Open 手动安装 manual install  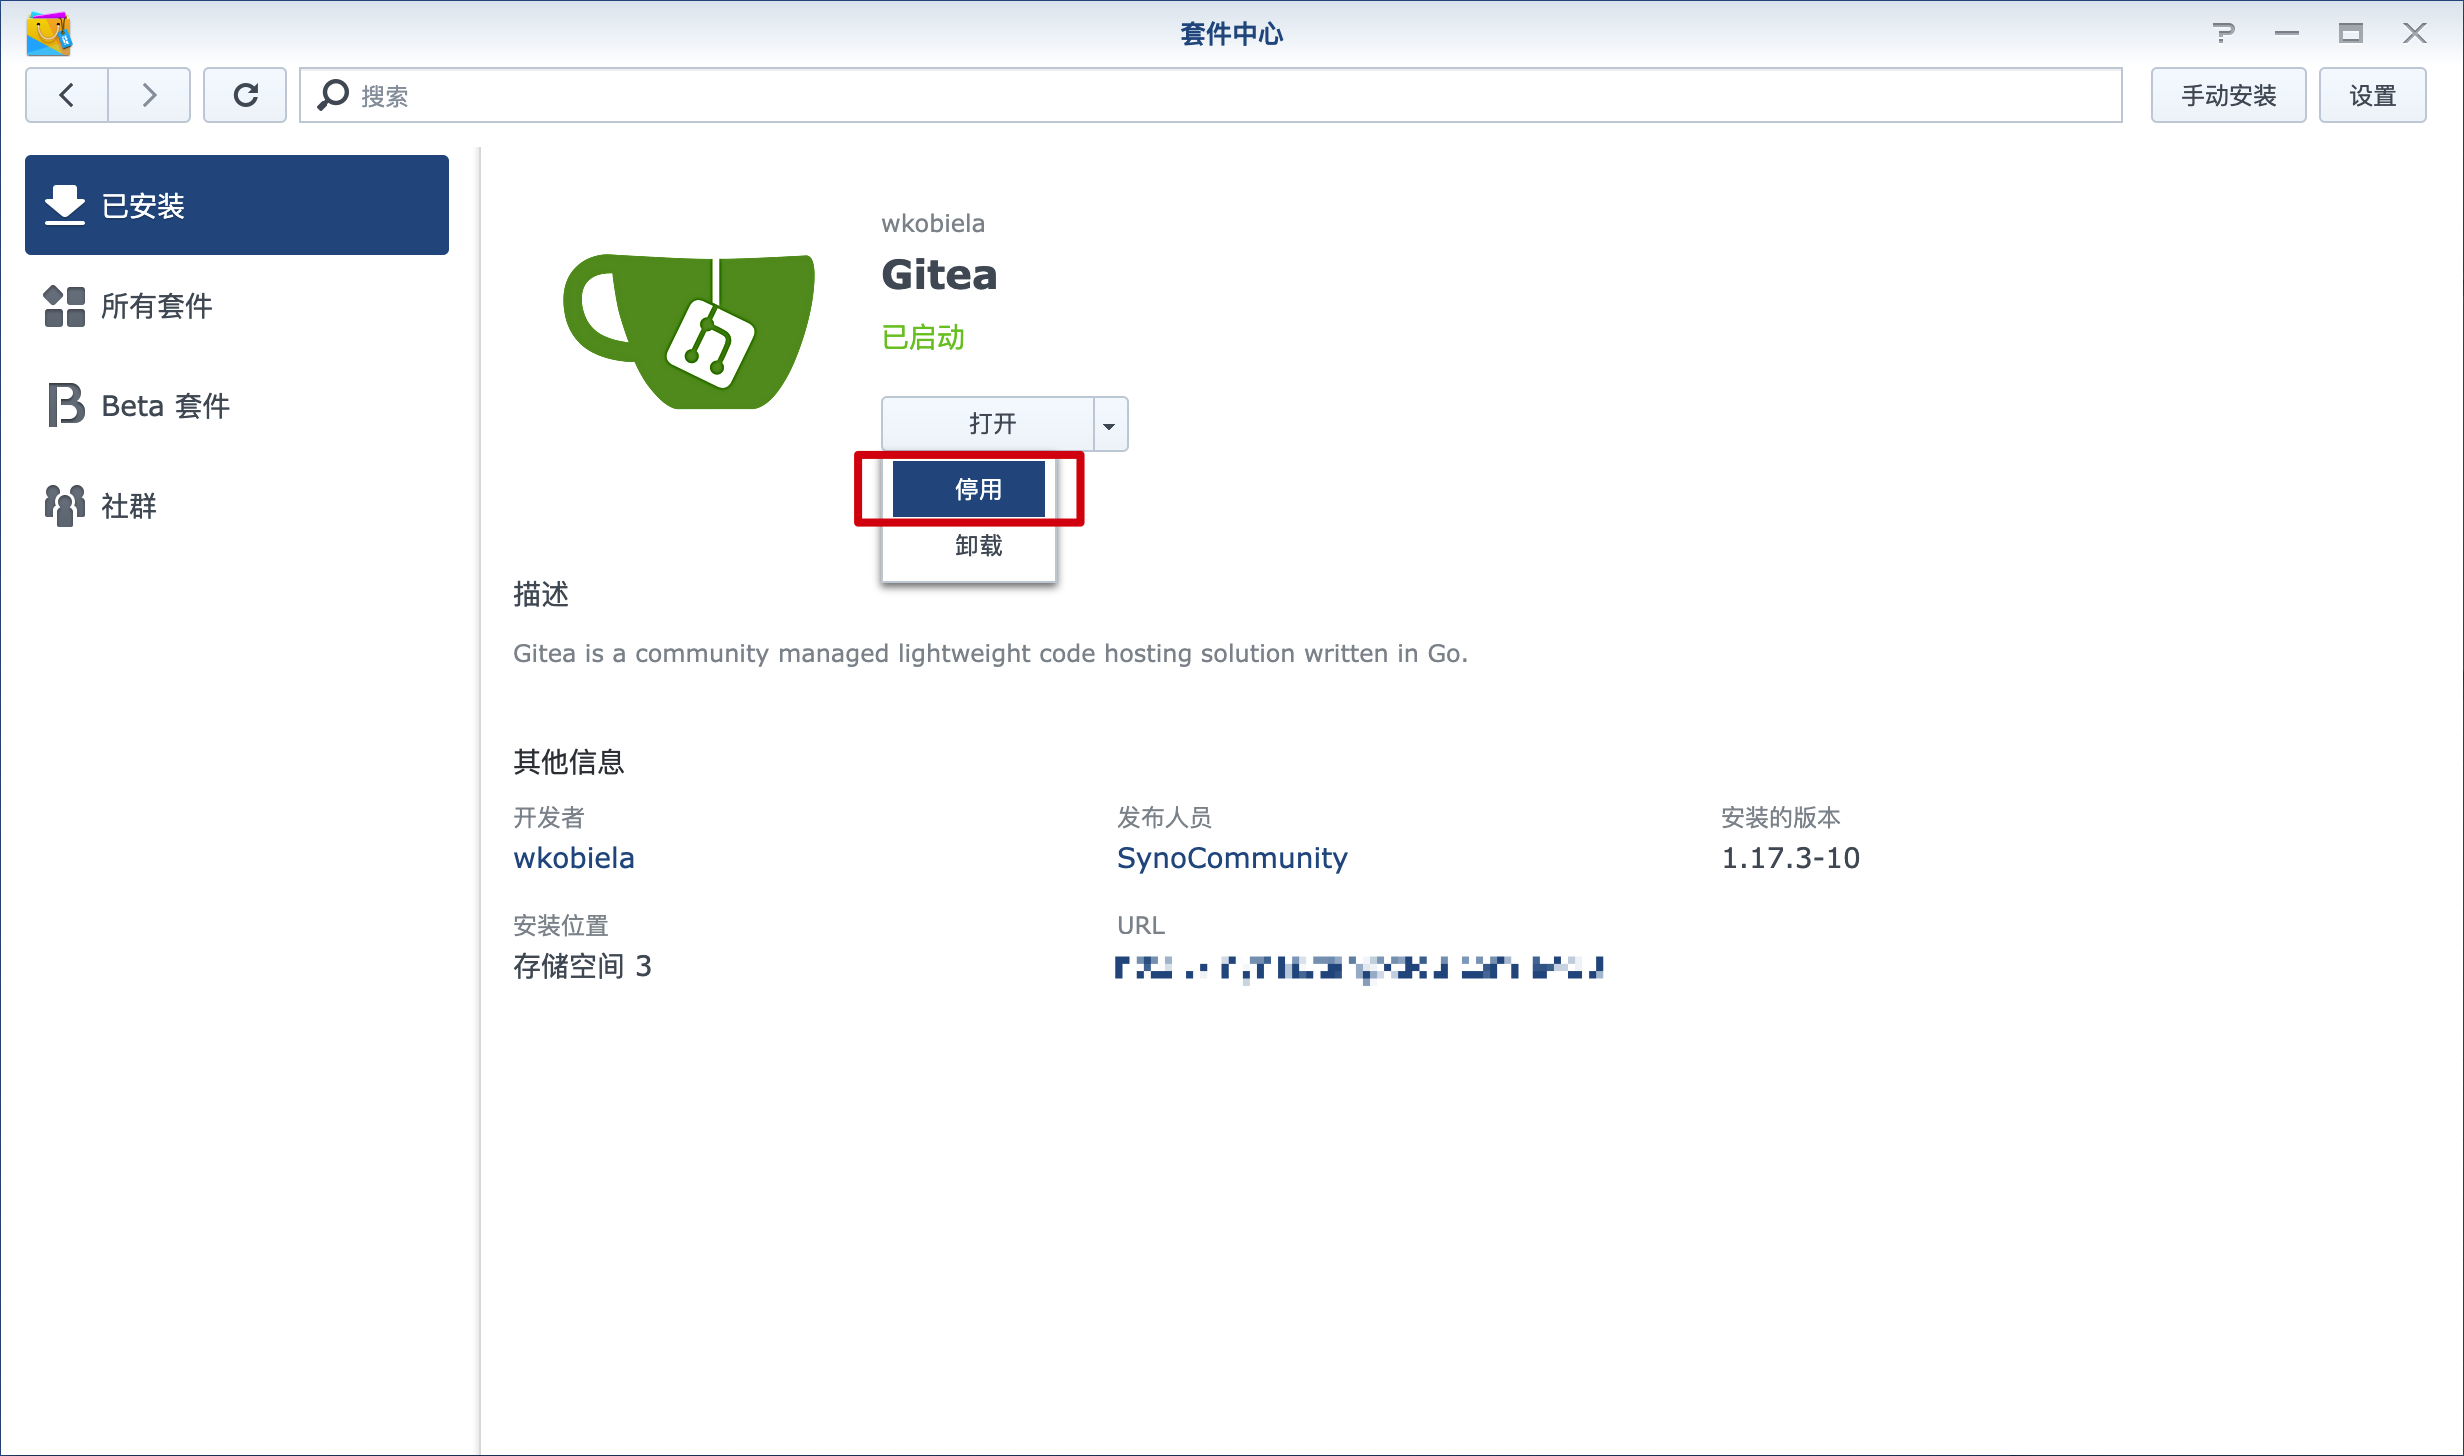[x=2228, y=96]
